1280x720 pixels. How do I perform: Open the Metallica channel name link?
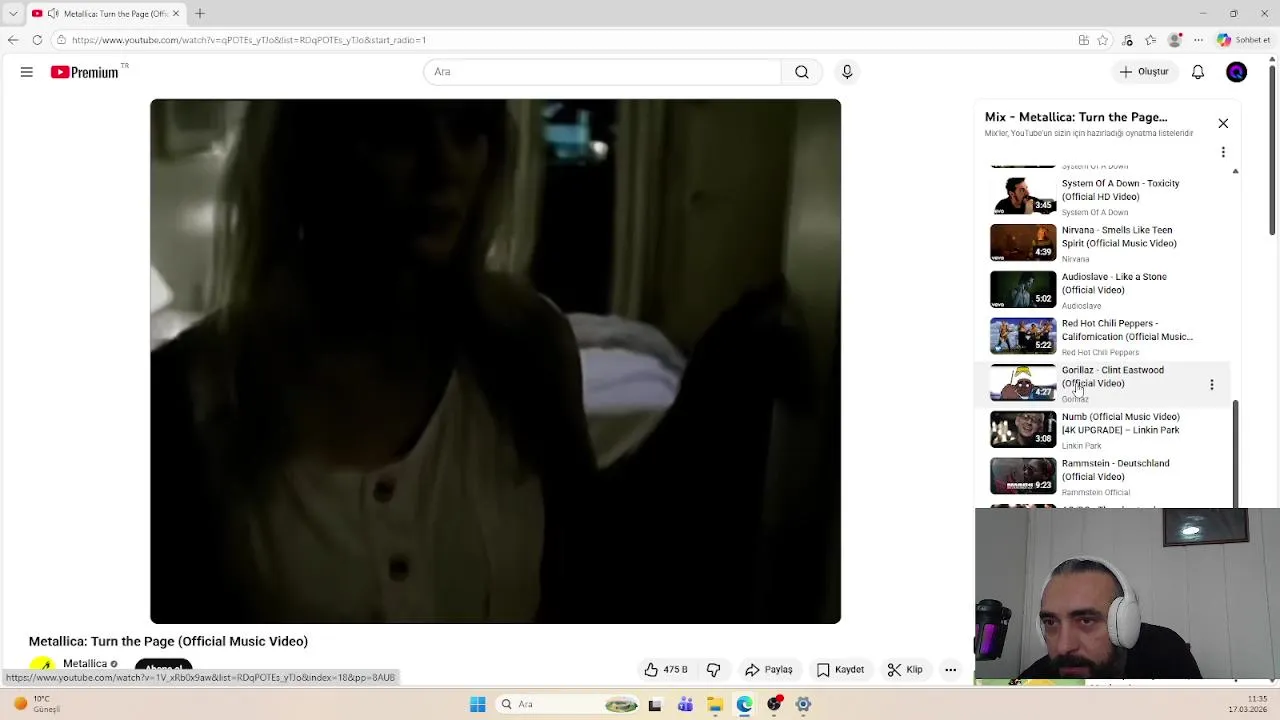tap(85, 664)
